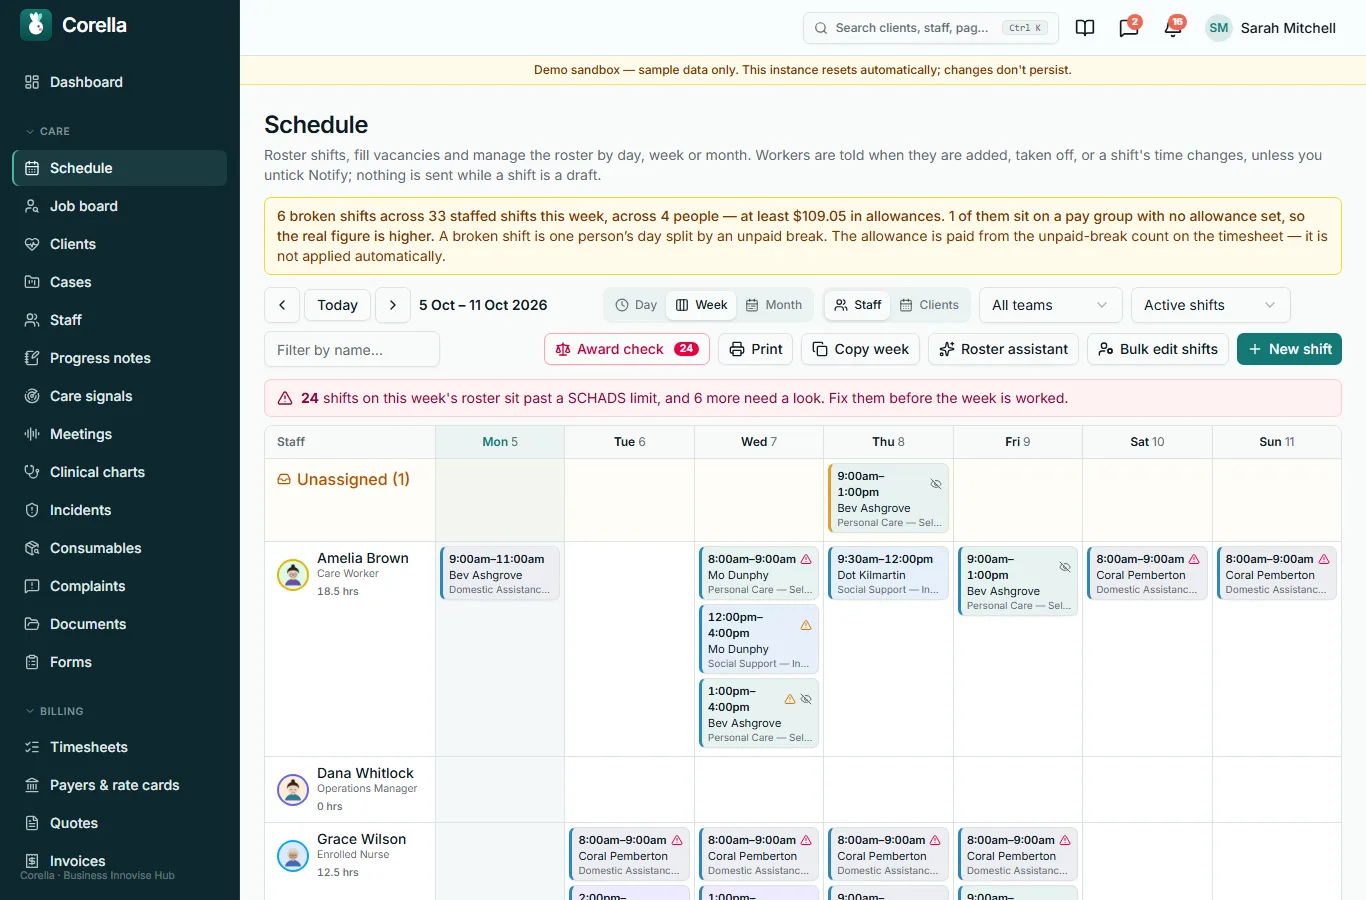Click Bulk edit shifts button

point(1158,349)
